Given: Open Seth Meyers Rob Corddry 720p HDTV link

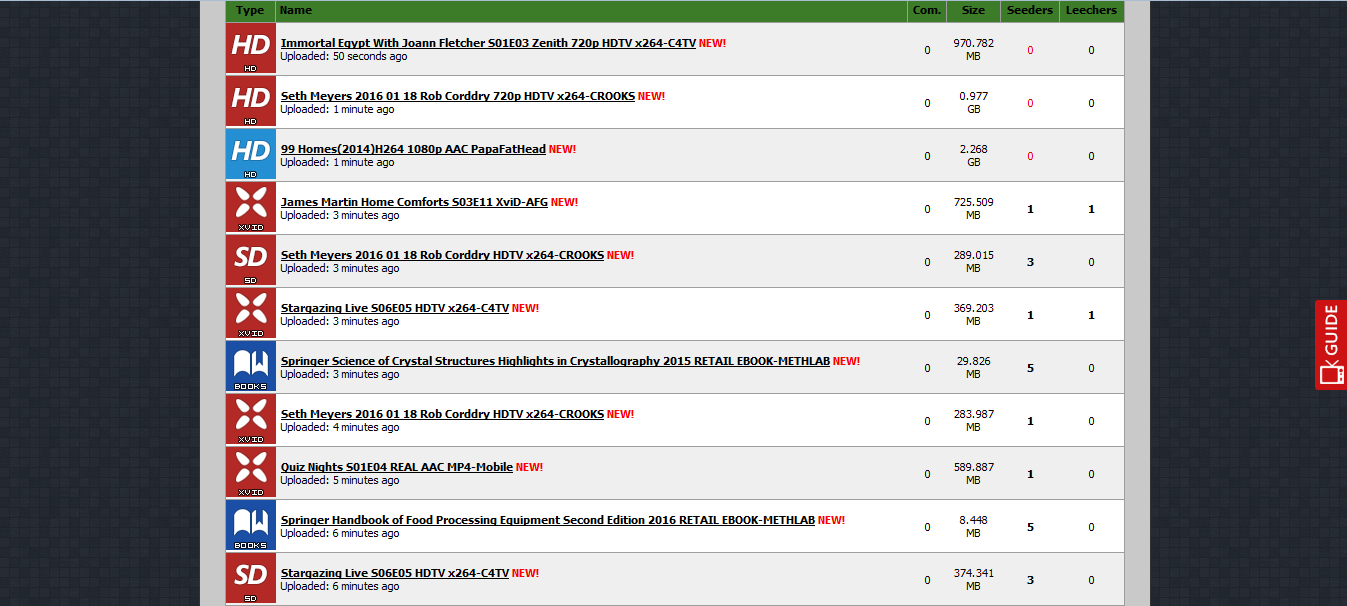Looking at the screenshot, I should [x=458, y=96].
